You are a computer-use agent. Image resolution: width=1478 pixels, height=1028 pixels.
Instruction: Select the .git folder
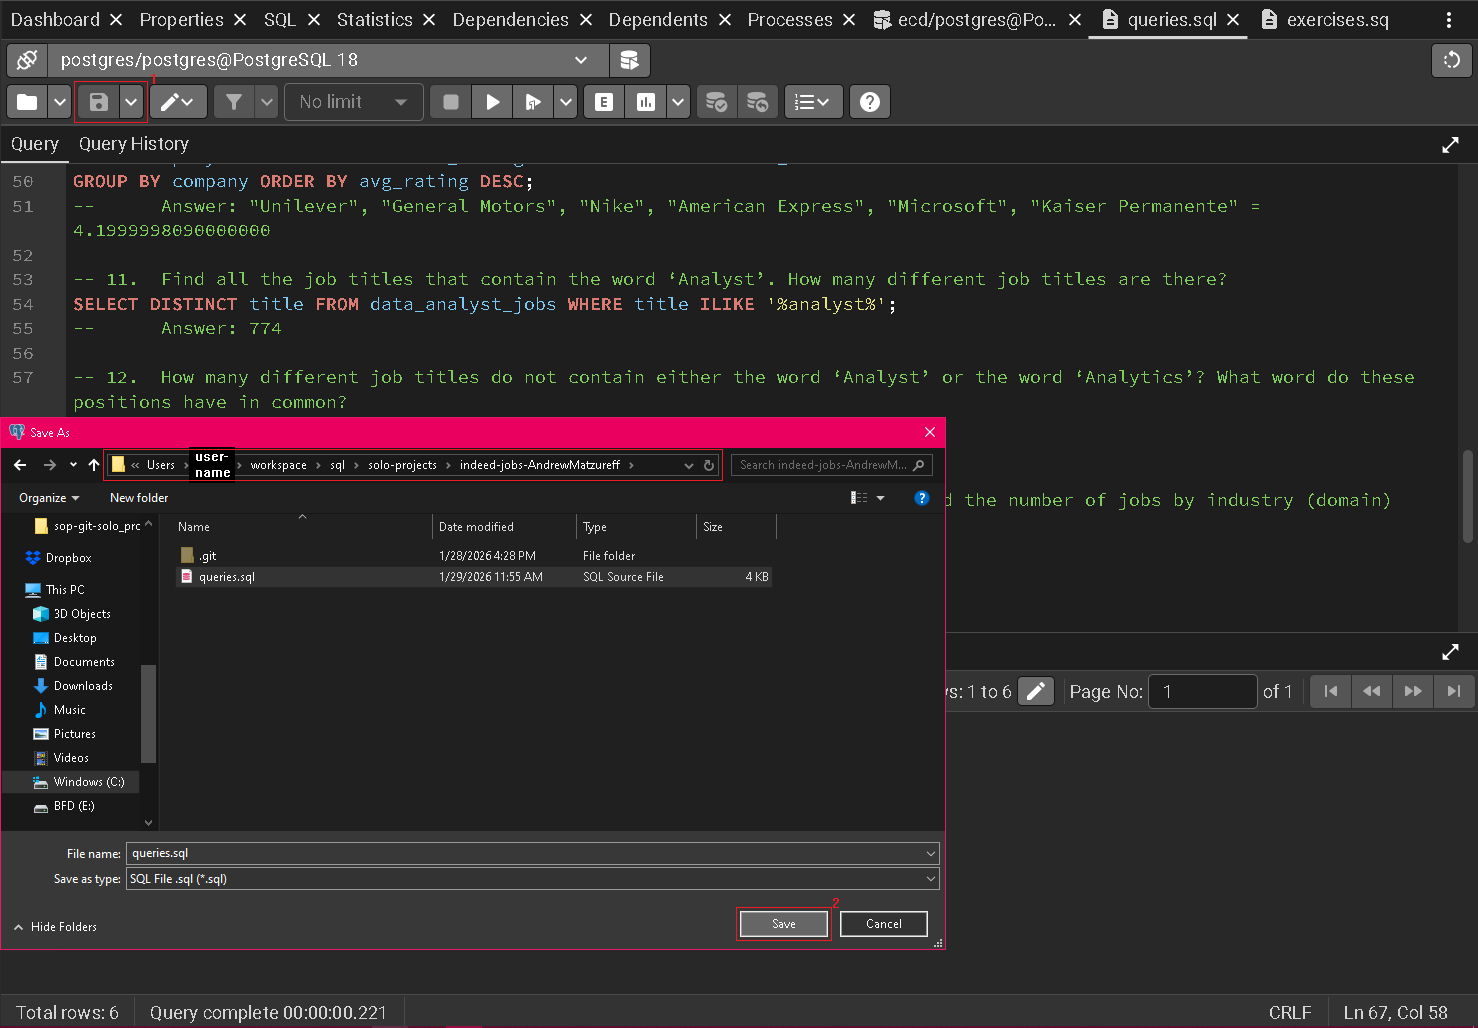point(473,556)
